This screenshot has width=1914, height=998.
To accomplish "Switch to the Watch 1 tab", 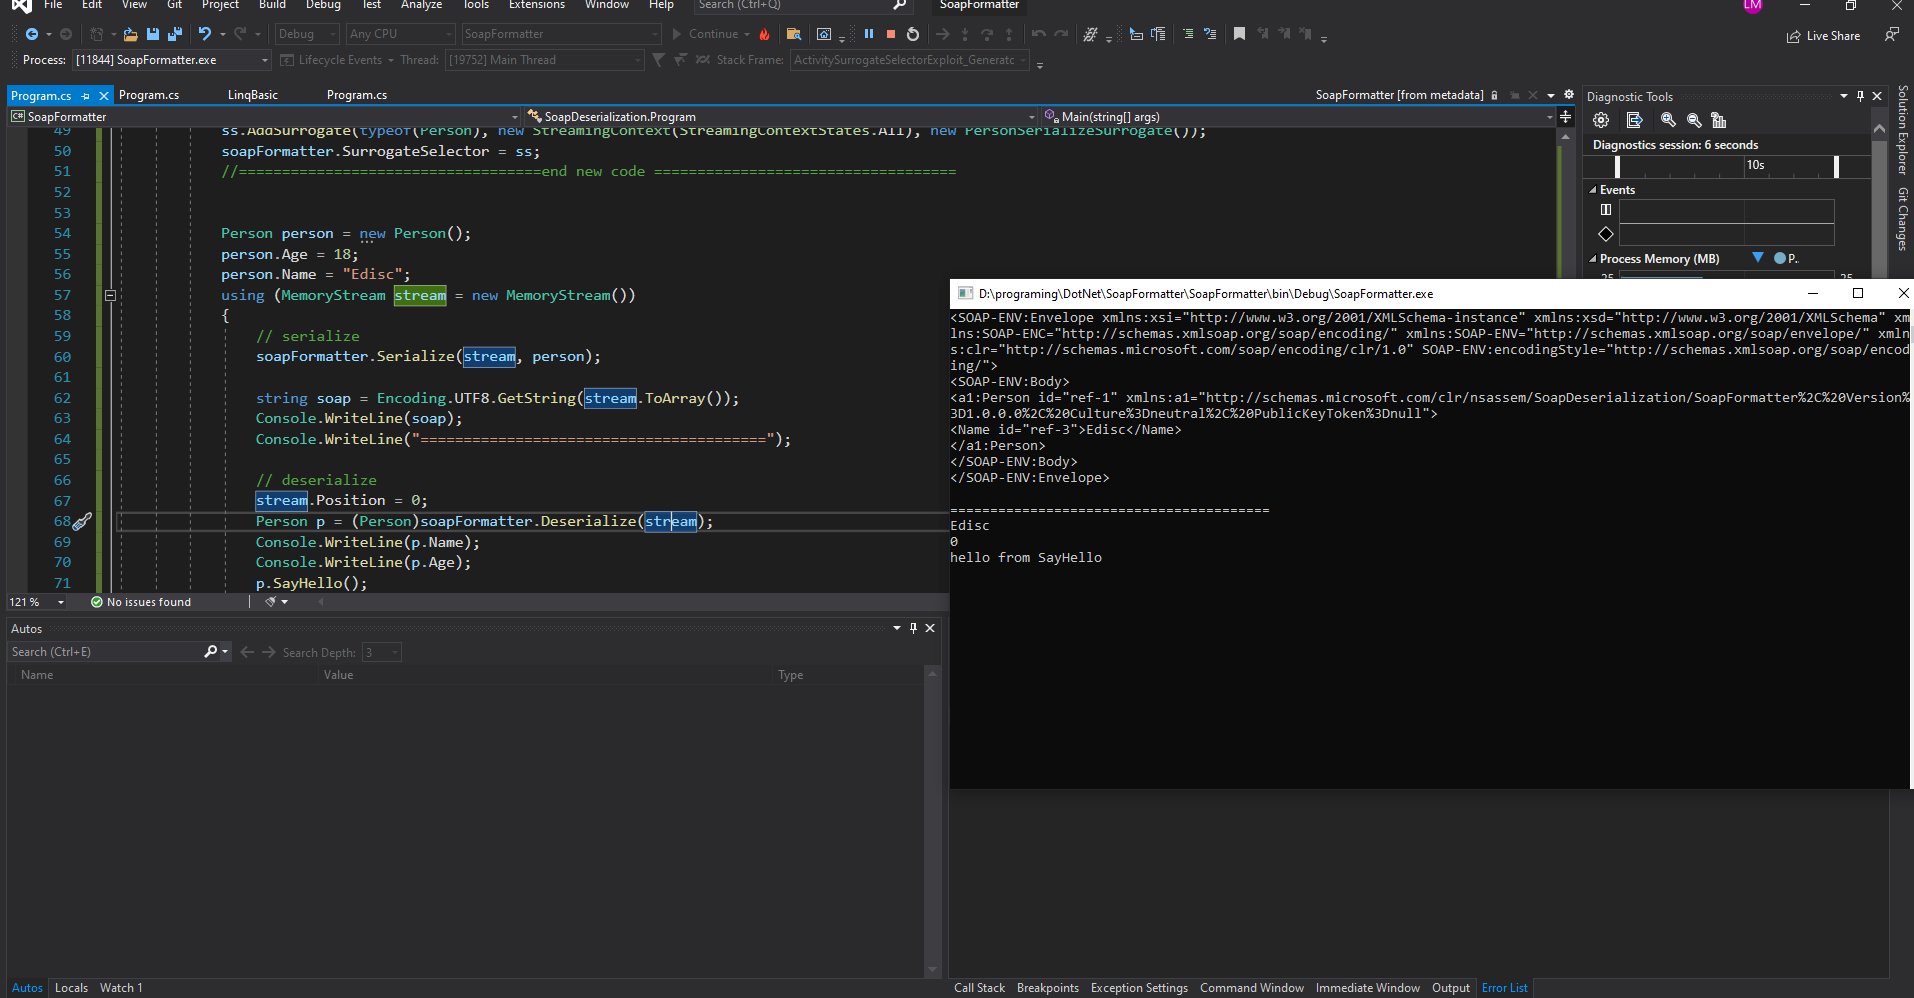I will click(121, 988).
